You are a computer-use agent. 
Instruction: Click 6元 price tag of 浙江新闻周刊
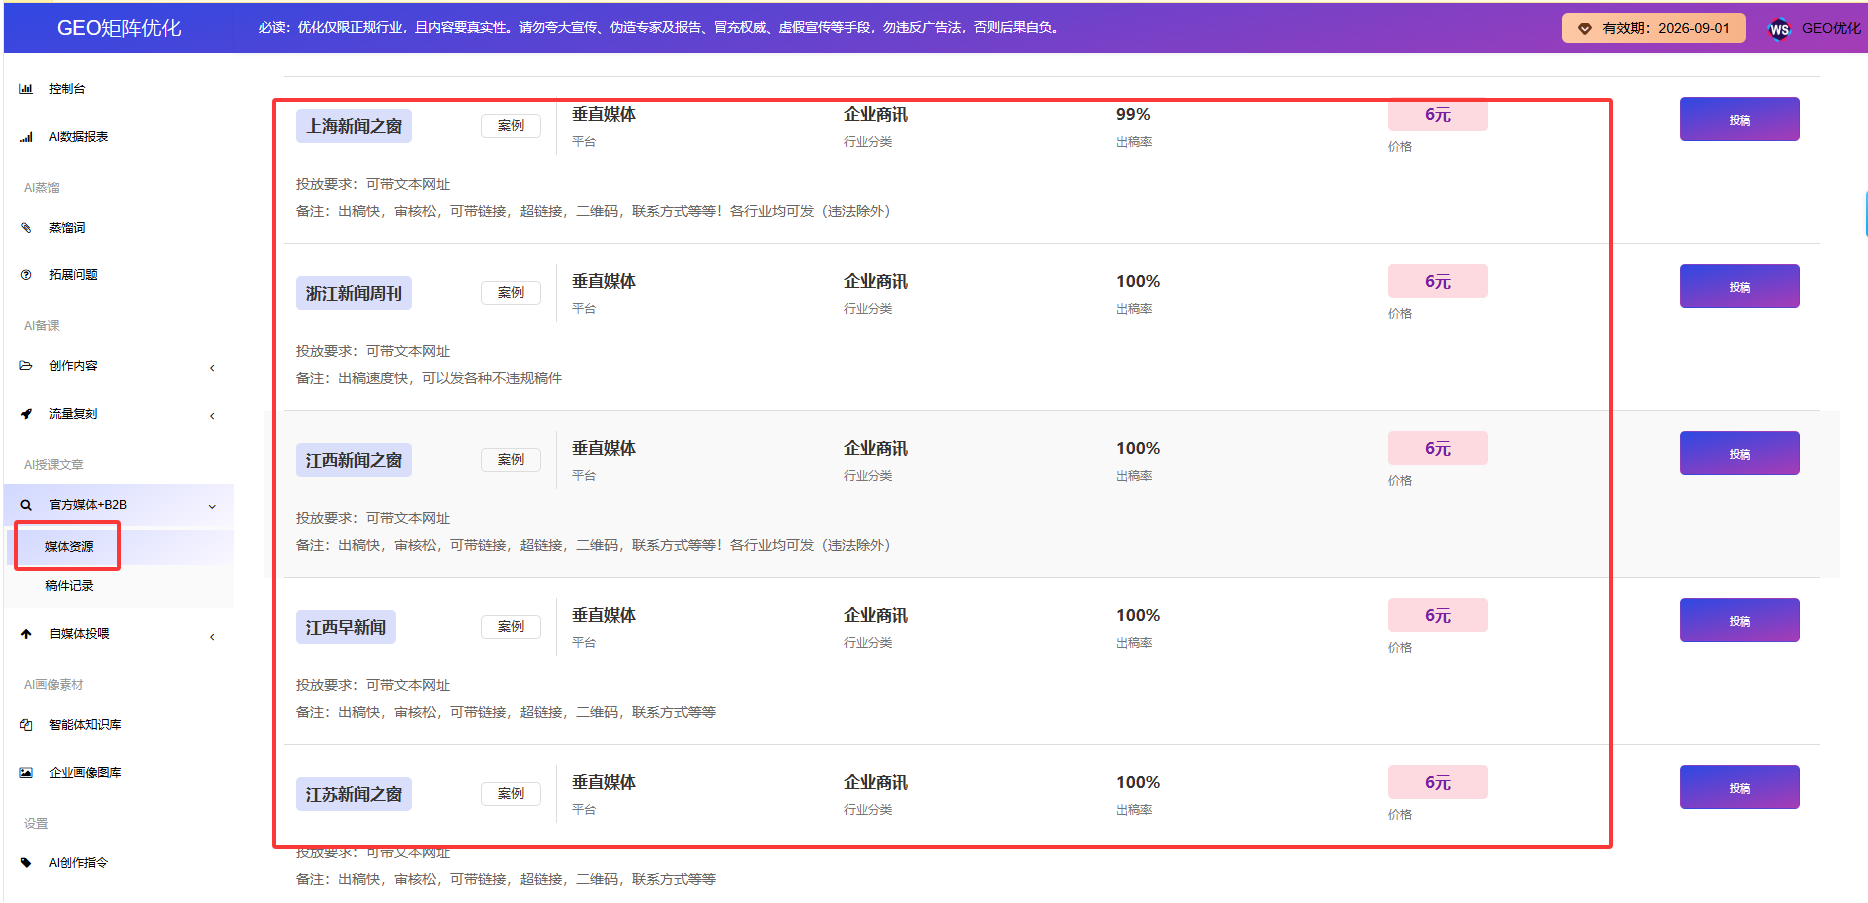tap(1438, 281)
